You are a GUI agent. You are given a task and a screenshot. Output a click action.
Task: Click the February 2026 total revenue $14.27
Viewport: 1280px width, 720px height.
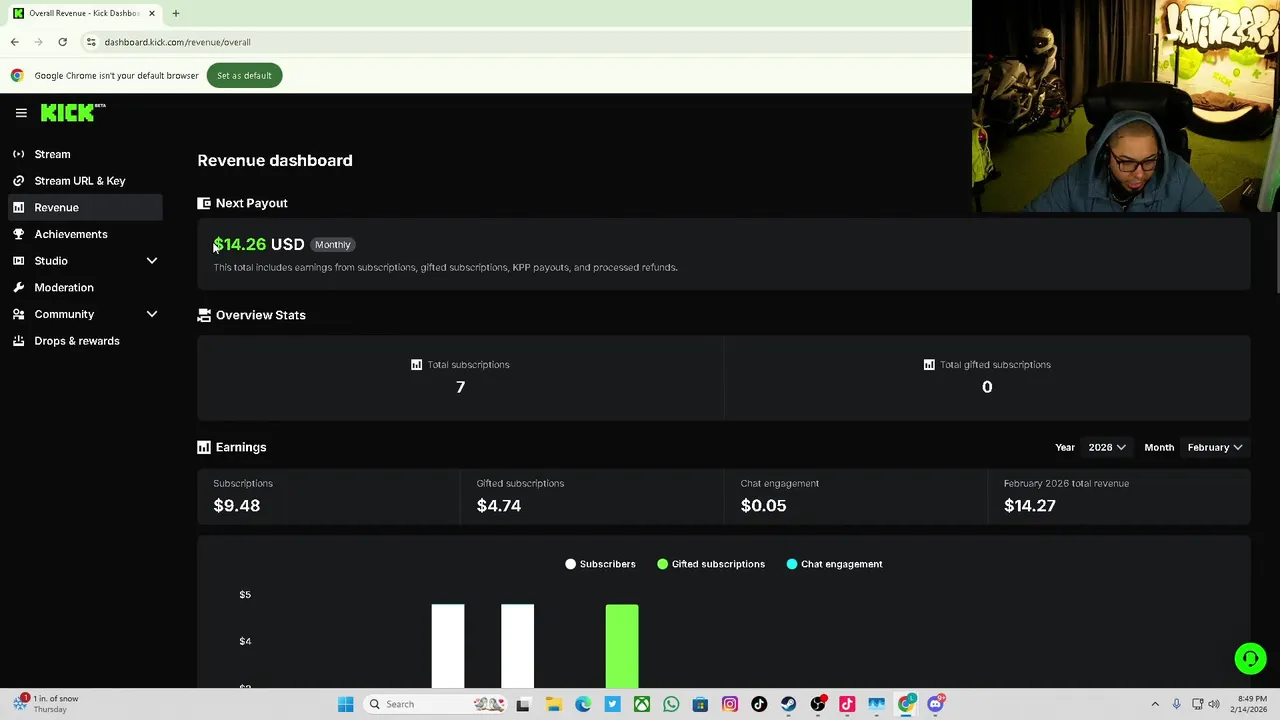point(1030,506)
